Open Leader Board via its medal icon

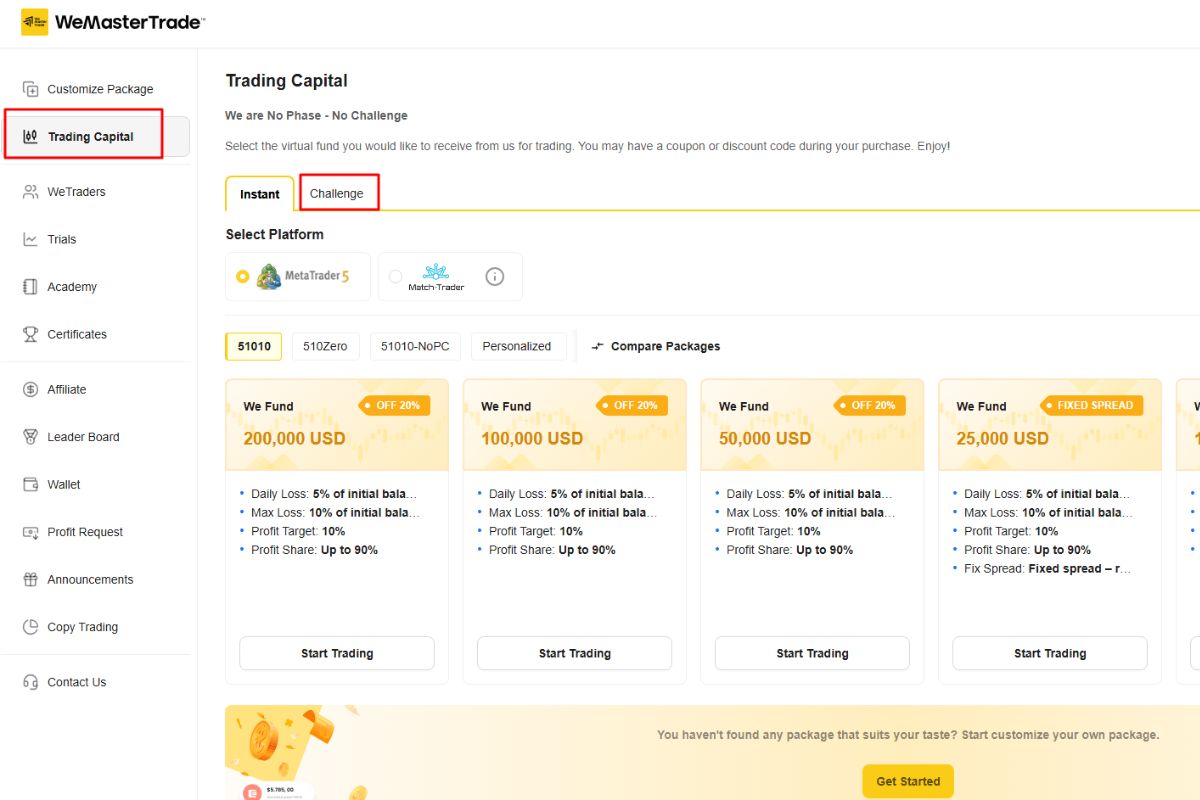[30, 437]
